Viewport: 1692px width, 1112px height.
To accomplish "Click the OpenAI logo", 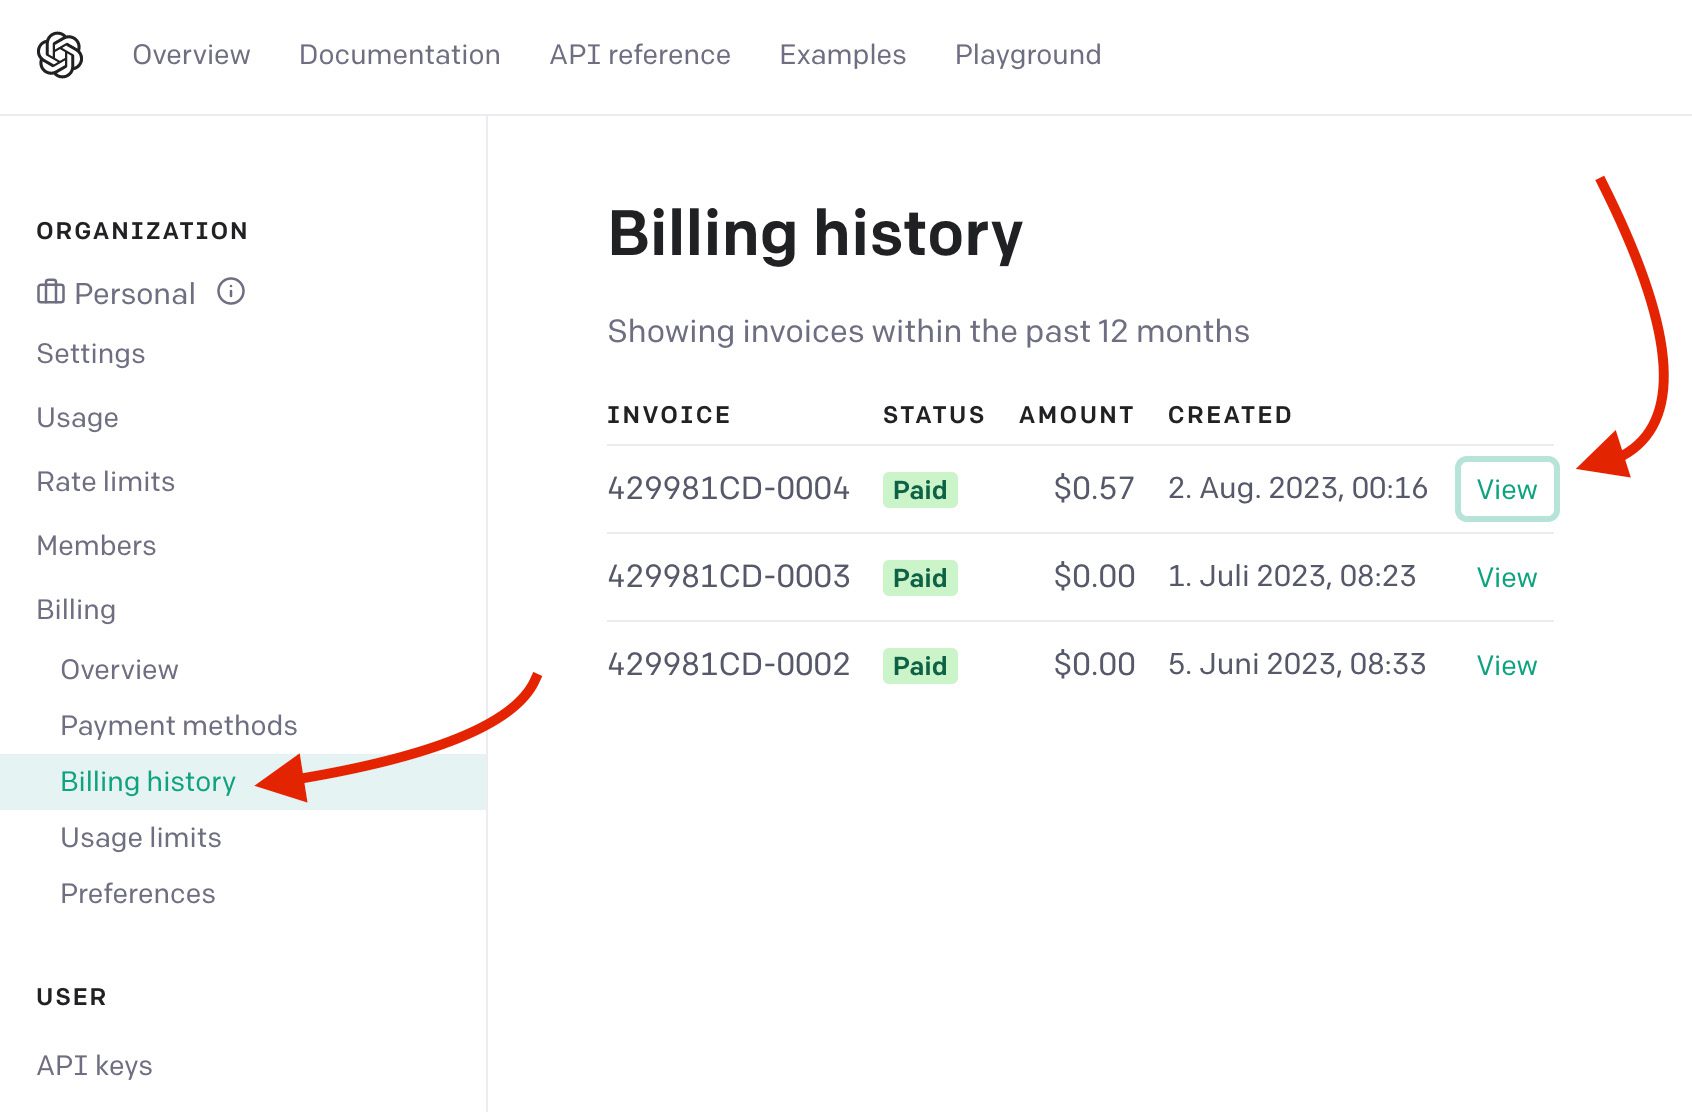I will pos(61,55).
